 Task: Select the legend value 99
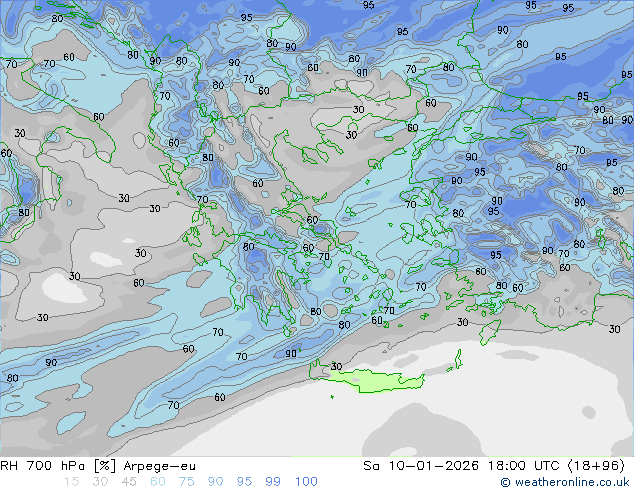tap(273, 482)
